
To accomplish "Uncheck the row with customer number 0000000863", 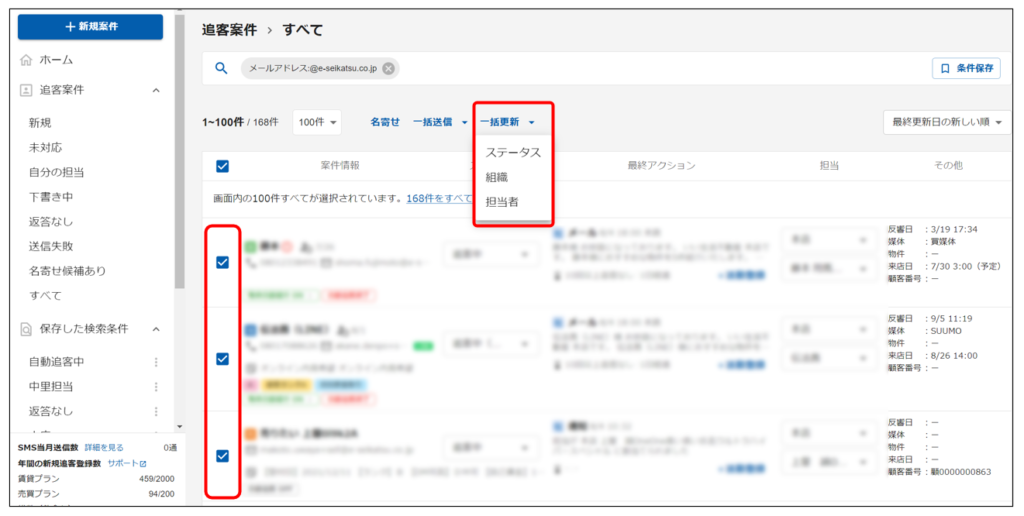I will pos(223,455).
